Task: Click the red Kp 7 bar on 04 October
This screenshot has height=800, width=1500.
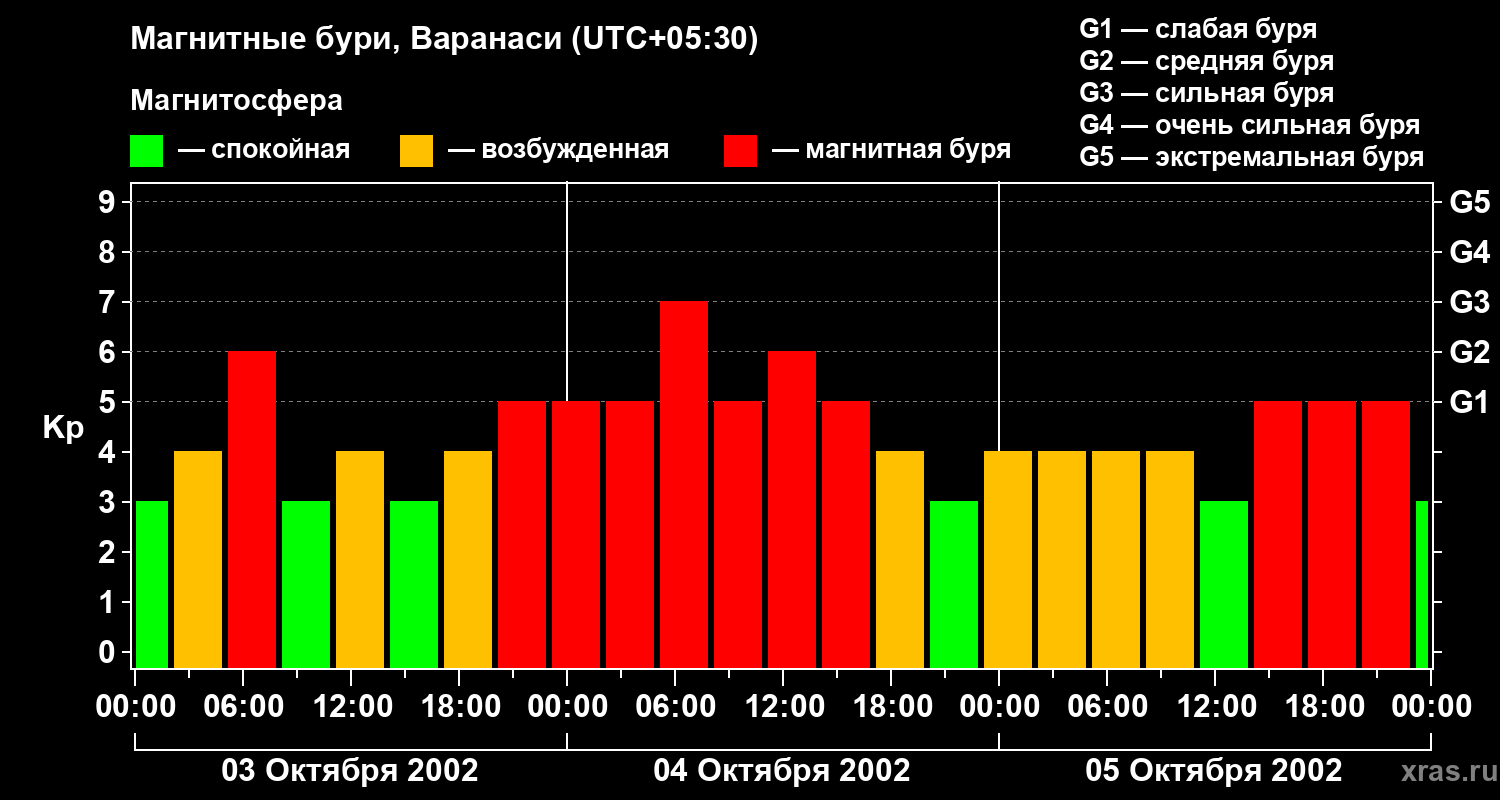Action: [684, 484]
